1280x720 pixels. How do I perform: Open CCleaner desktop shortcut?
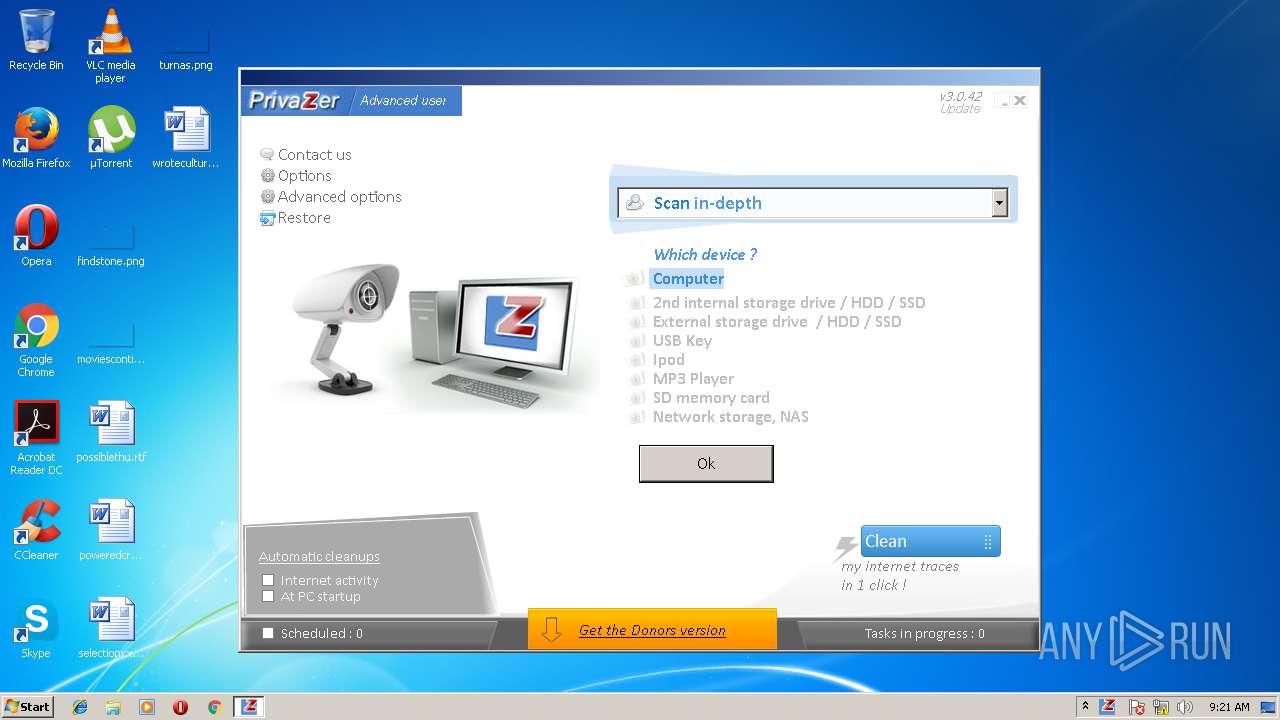[36, 530]
